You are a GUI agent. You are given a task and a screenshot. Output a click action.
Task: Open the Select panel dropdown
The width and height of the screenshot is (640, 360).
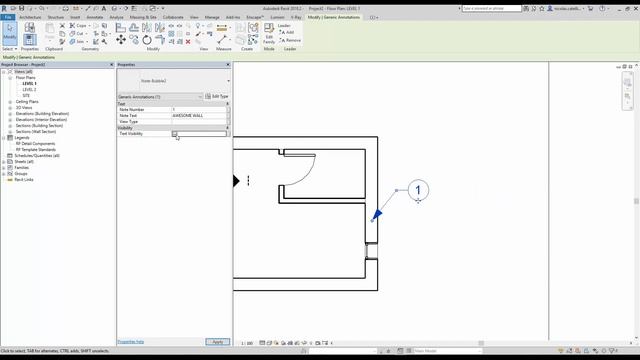[x=9, y=49]
